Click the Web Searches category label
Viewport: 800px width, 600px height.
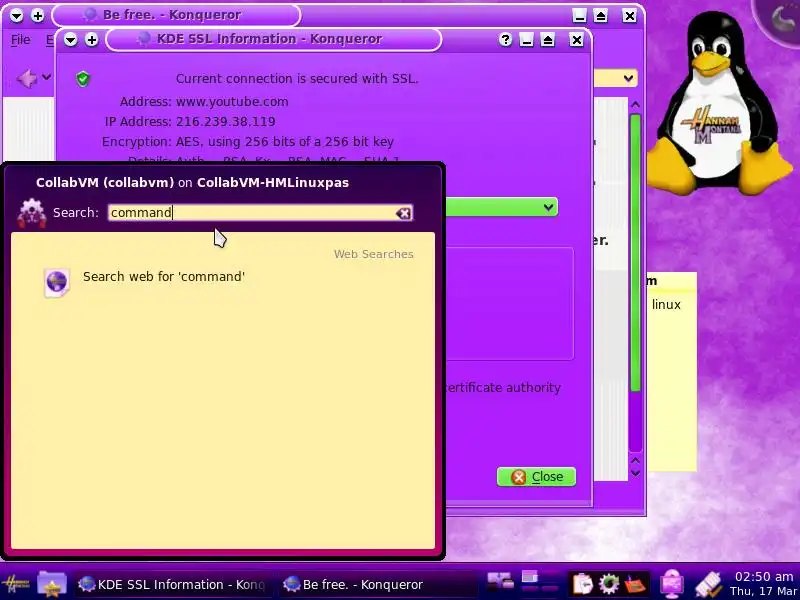(373, 254)
